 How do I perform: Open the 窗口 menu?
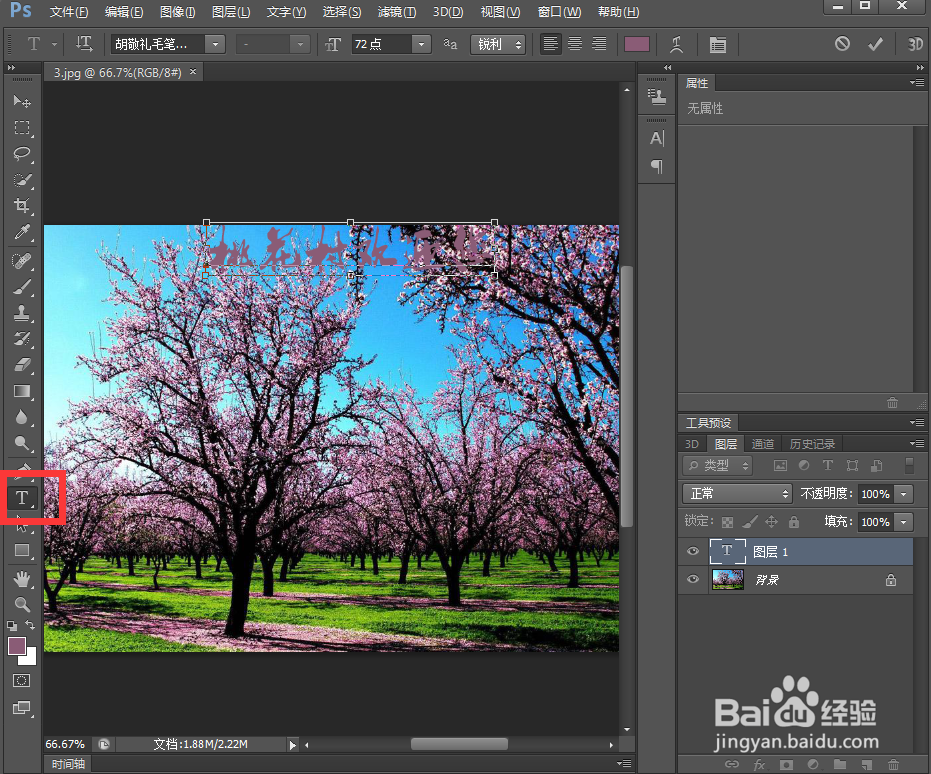[x=559, y=12]
